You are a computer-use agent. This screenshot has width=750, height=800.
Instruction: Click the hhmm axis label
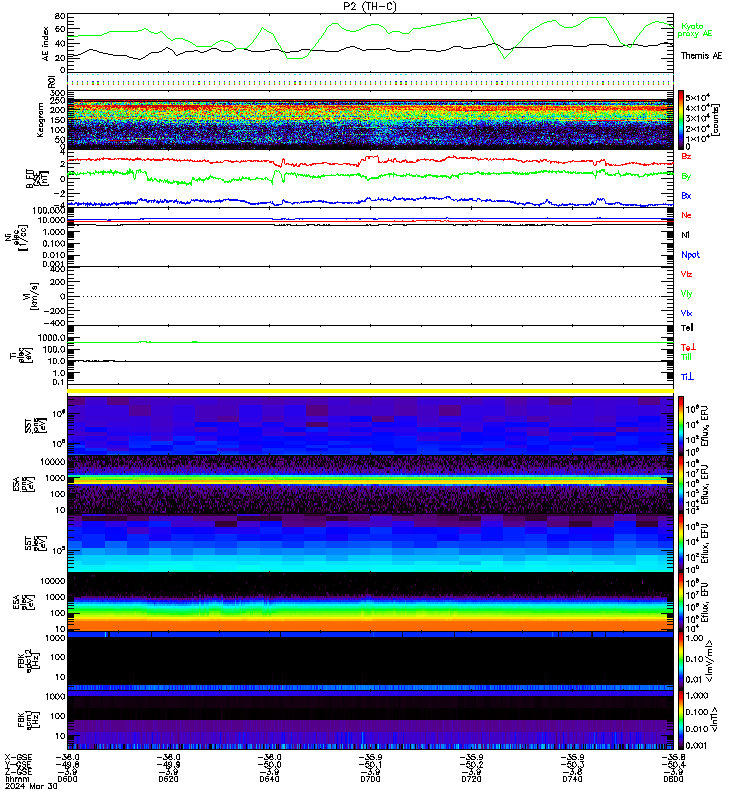click(16, 779)
